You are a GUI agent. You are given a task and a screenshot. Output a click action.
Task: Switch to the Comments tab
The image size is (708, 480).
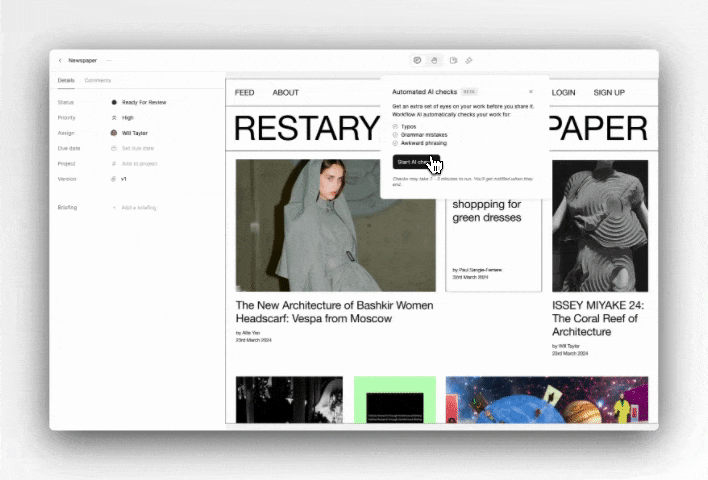pos(98,80)
